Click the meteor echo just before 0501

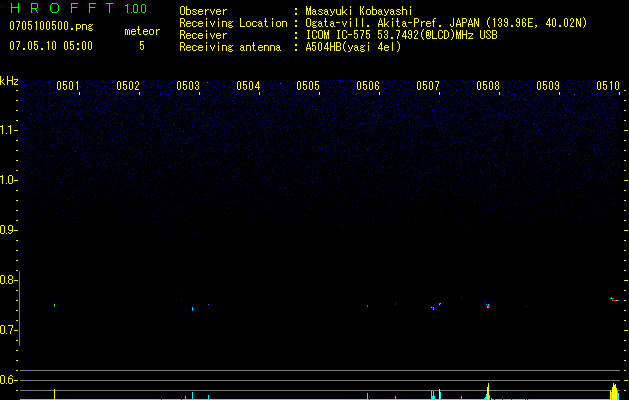tap(54, 305)
